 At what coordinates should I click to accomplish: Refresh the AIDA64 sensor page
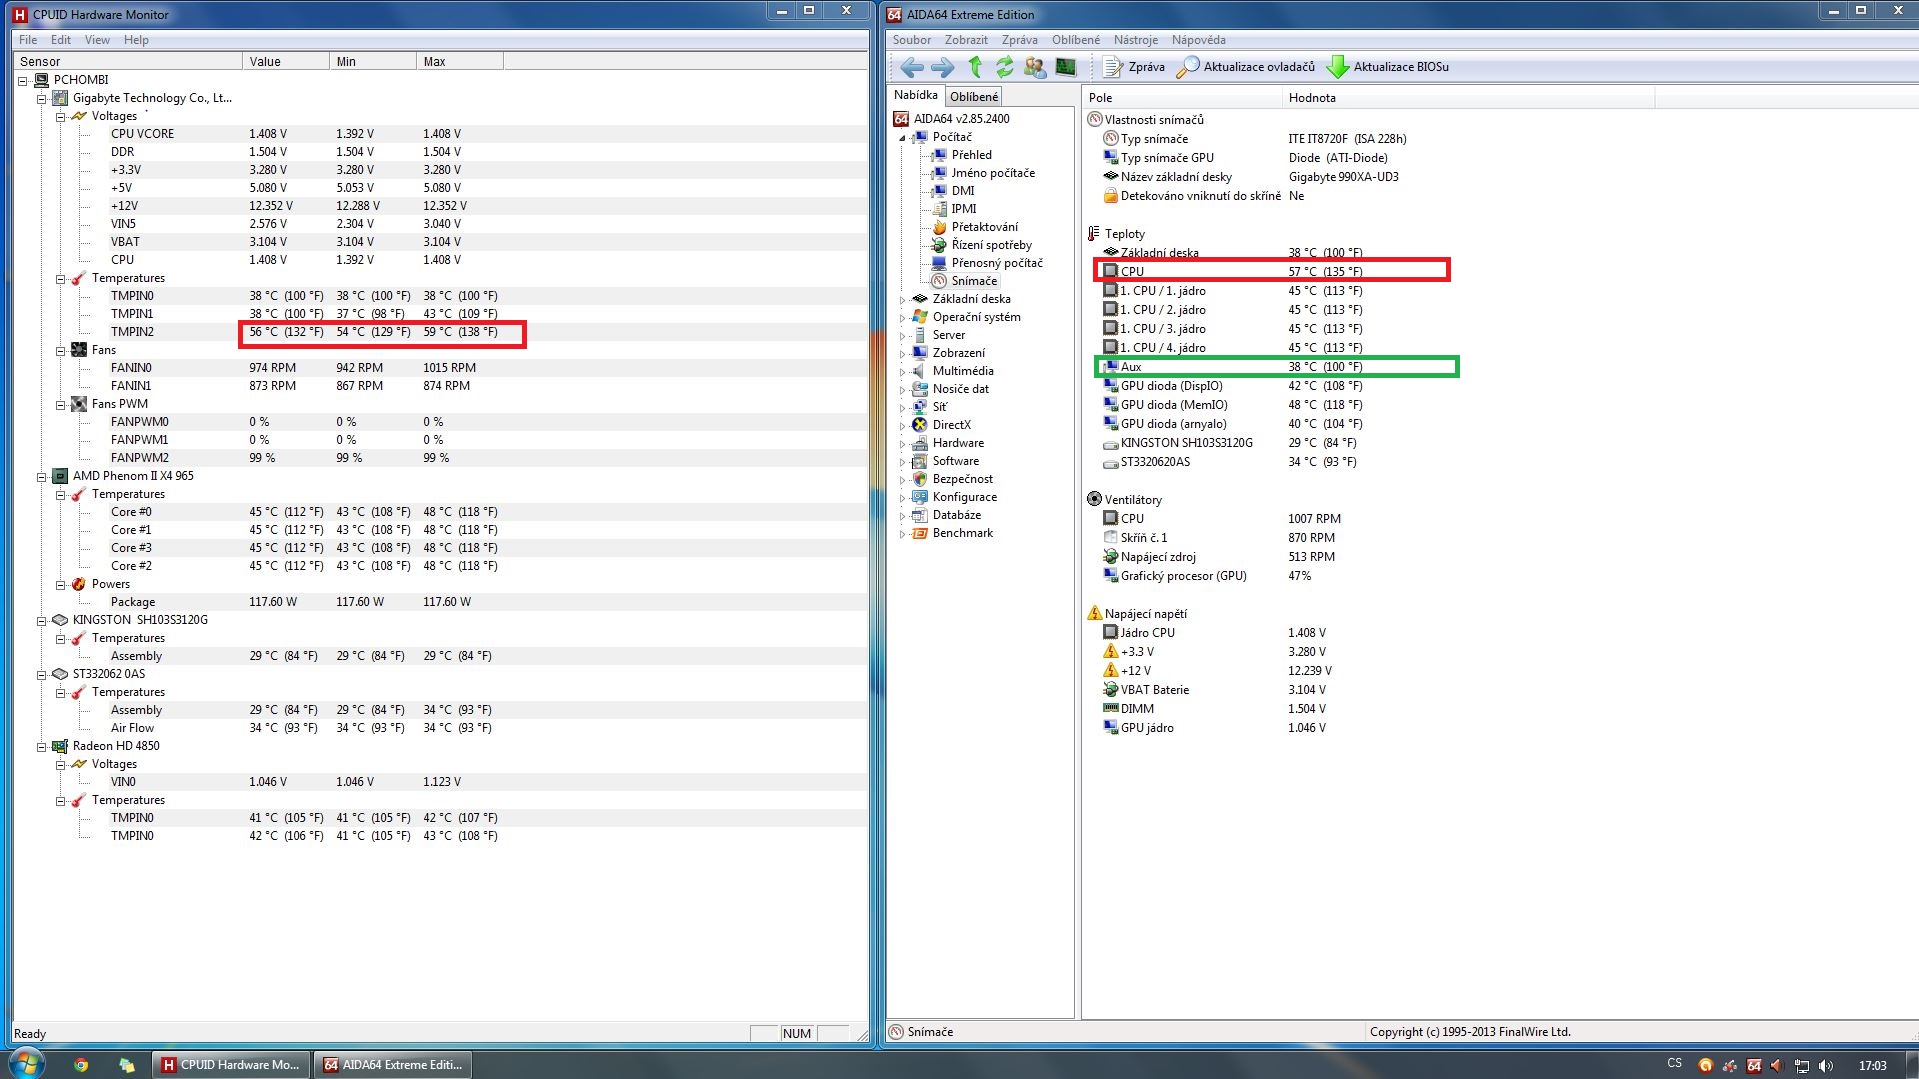click(1004, 67)
